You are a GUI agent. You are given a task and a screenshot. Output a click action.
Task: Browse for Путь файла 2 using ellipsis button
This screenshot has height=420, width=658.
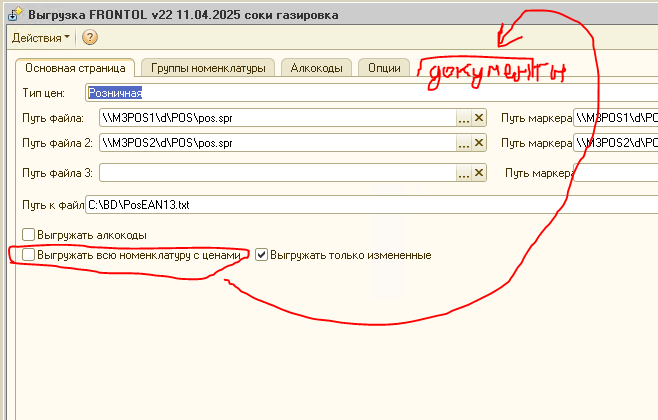463,144
